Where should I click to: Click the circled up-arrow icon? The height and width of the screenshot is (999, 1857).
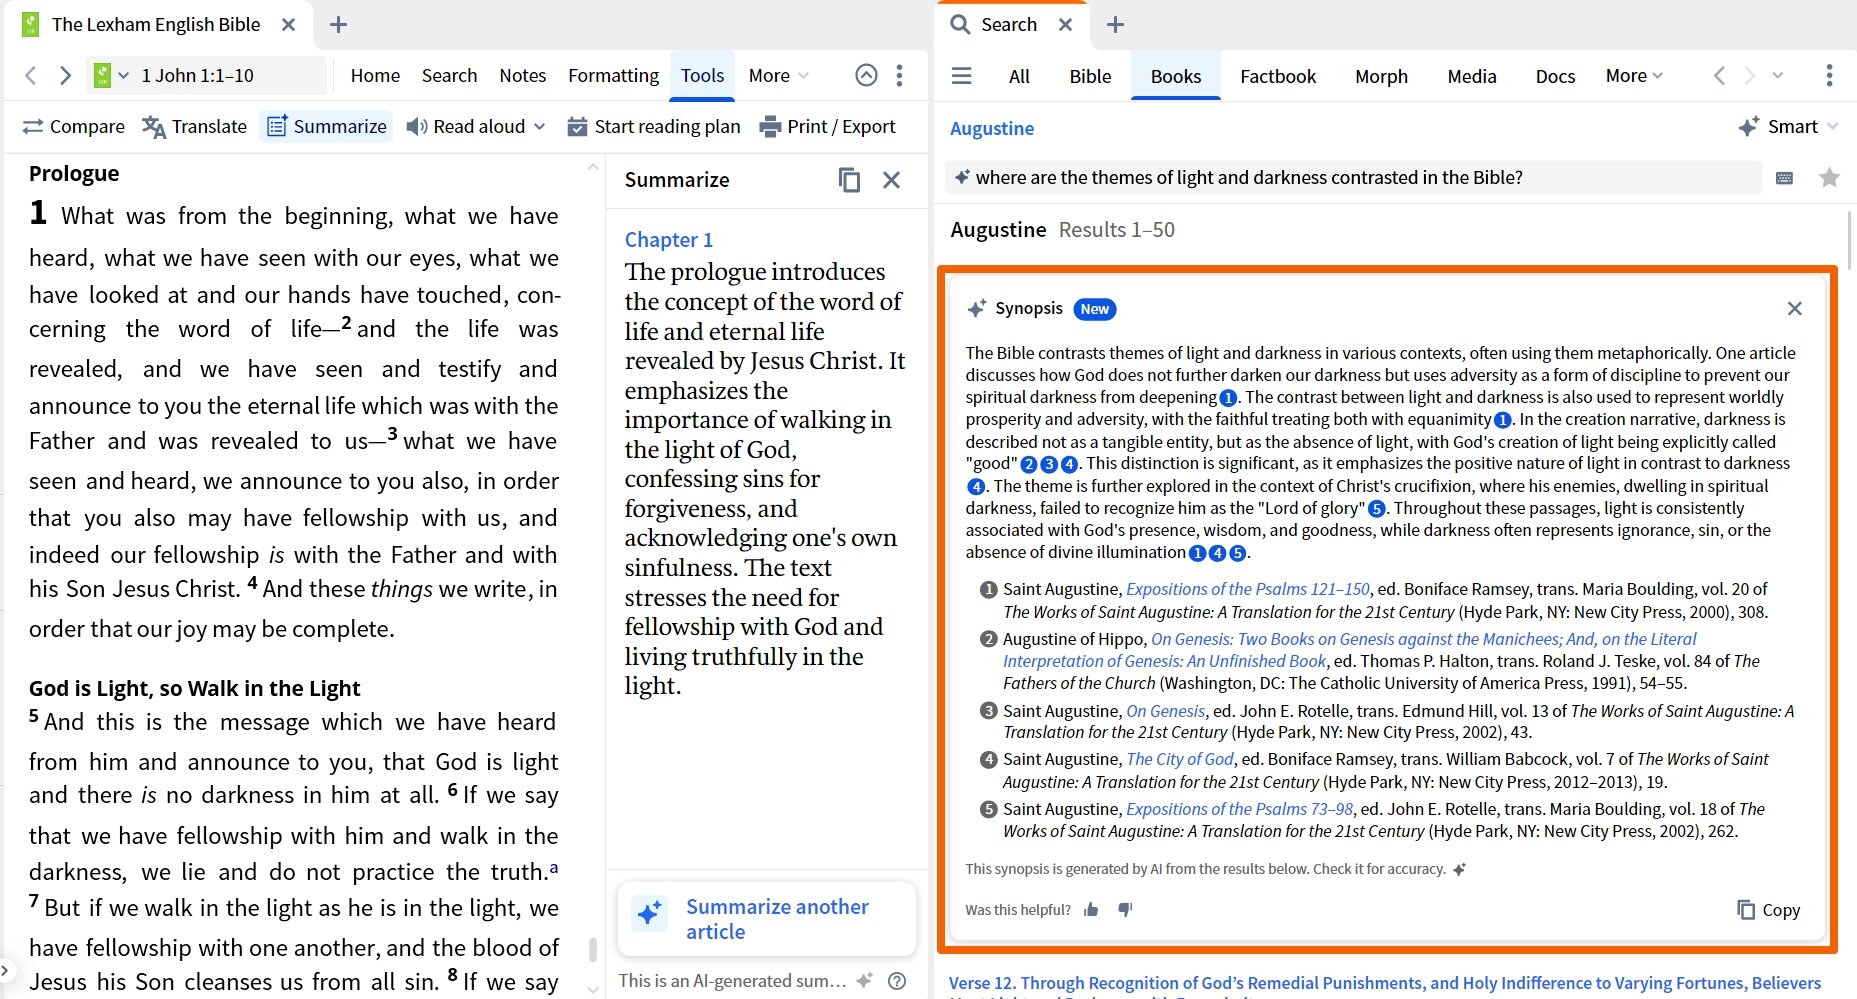pyautogui.click(x=866, y=75)
